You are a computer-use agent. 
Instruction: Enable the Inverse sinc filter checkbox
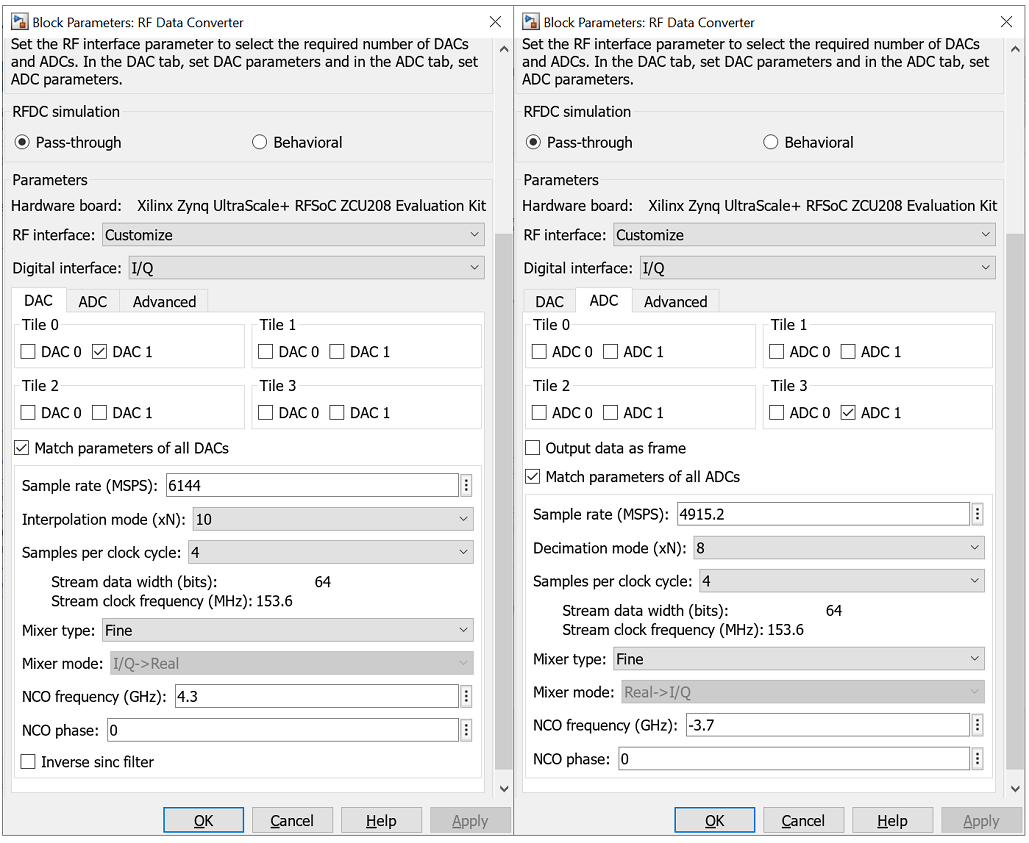29,762
